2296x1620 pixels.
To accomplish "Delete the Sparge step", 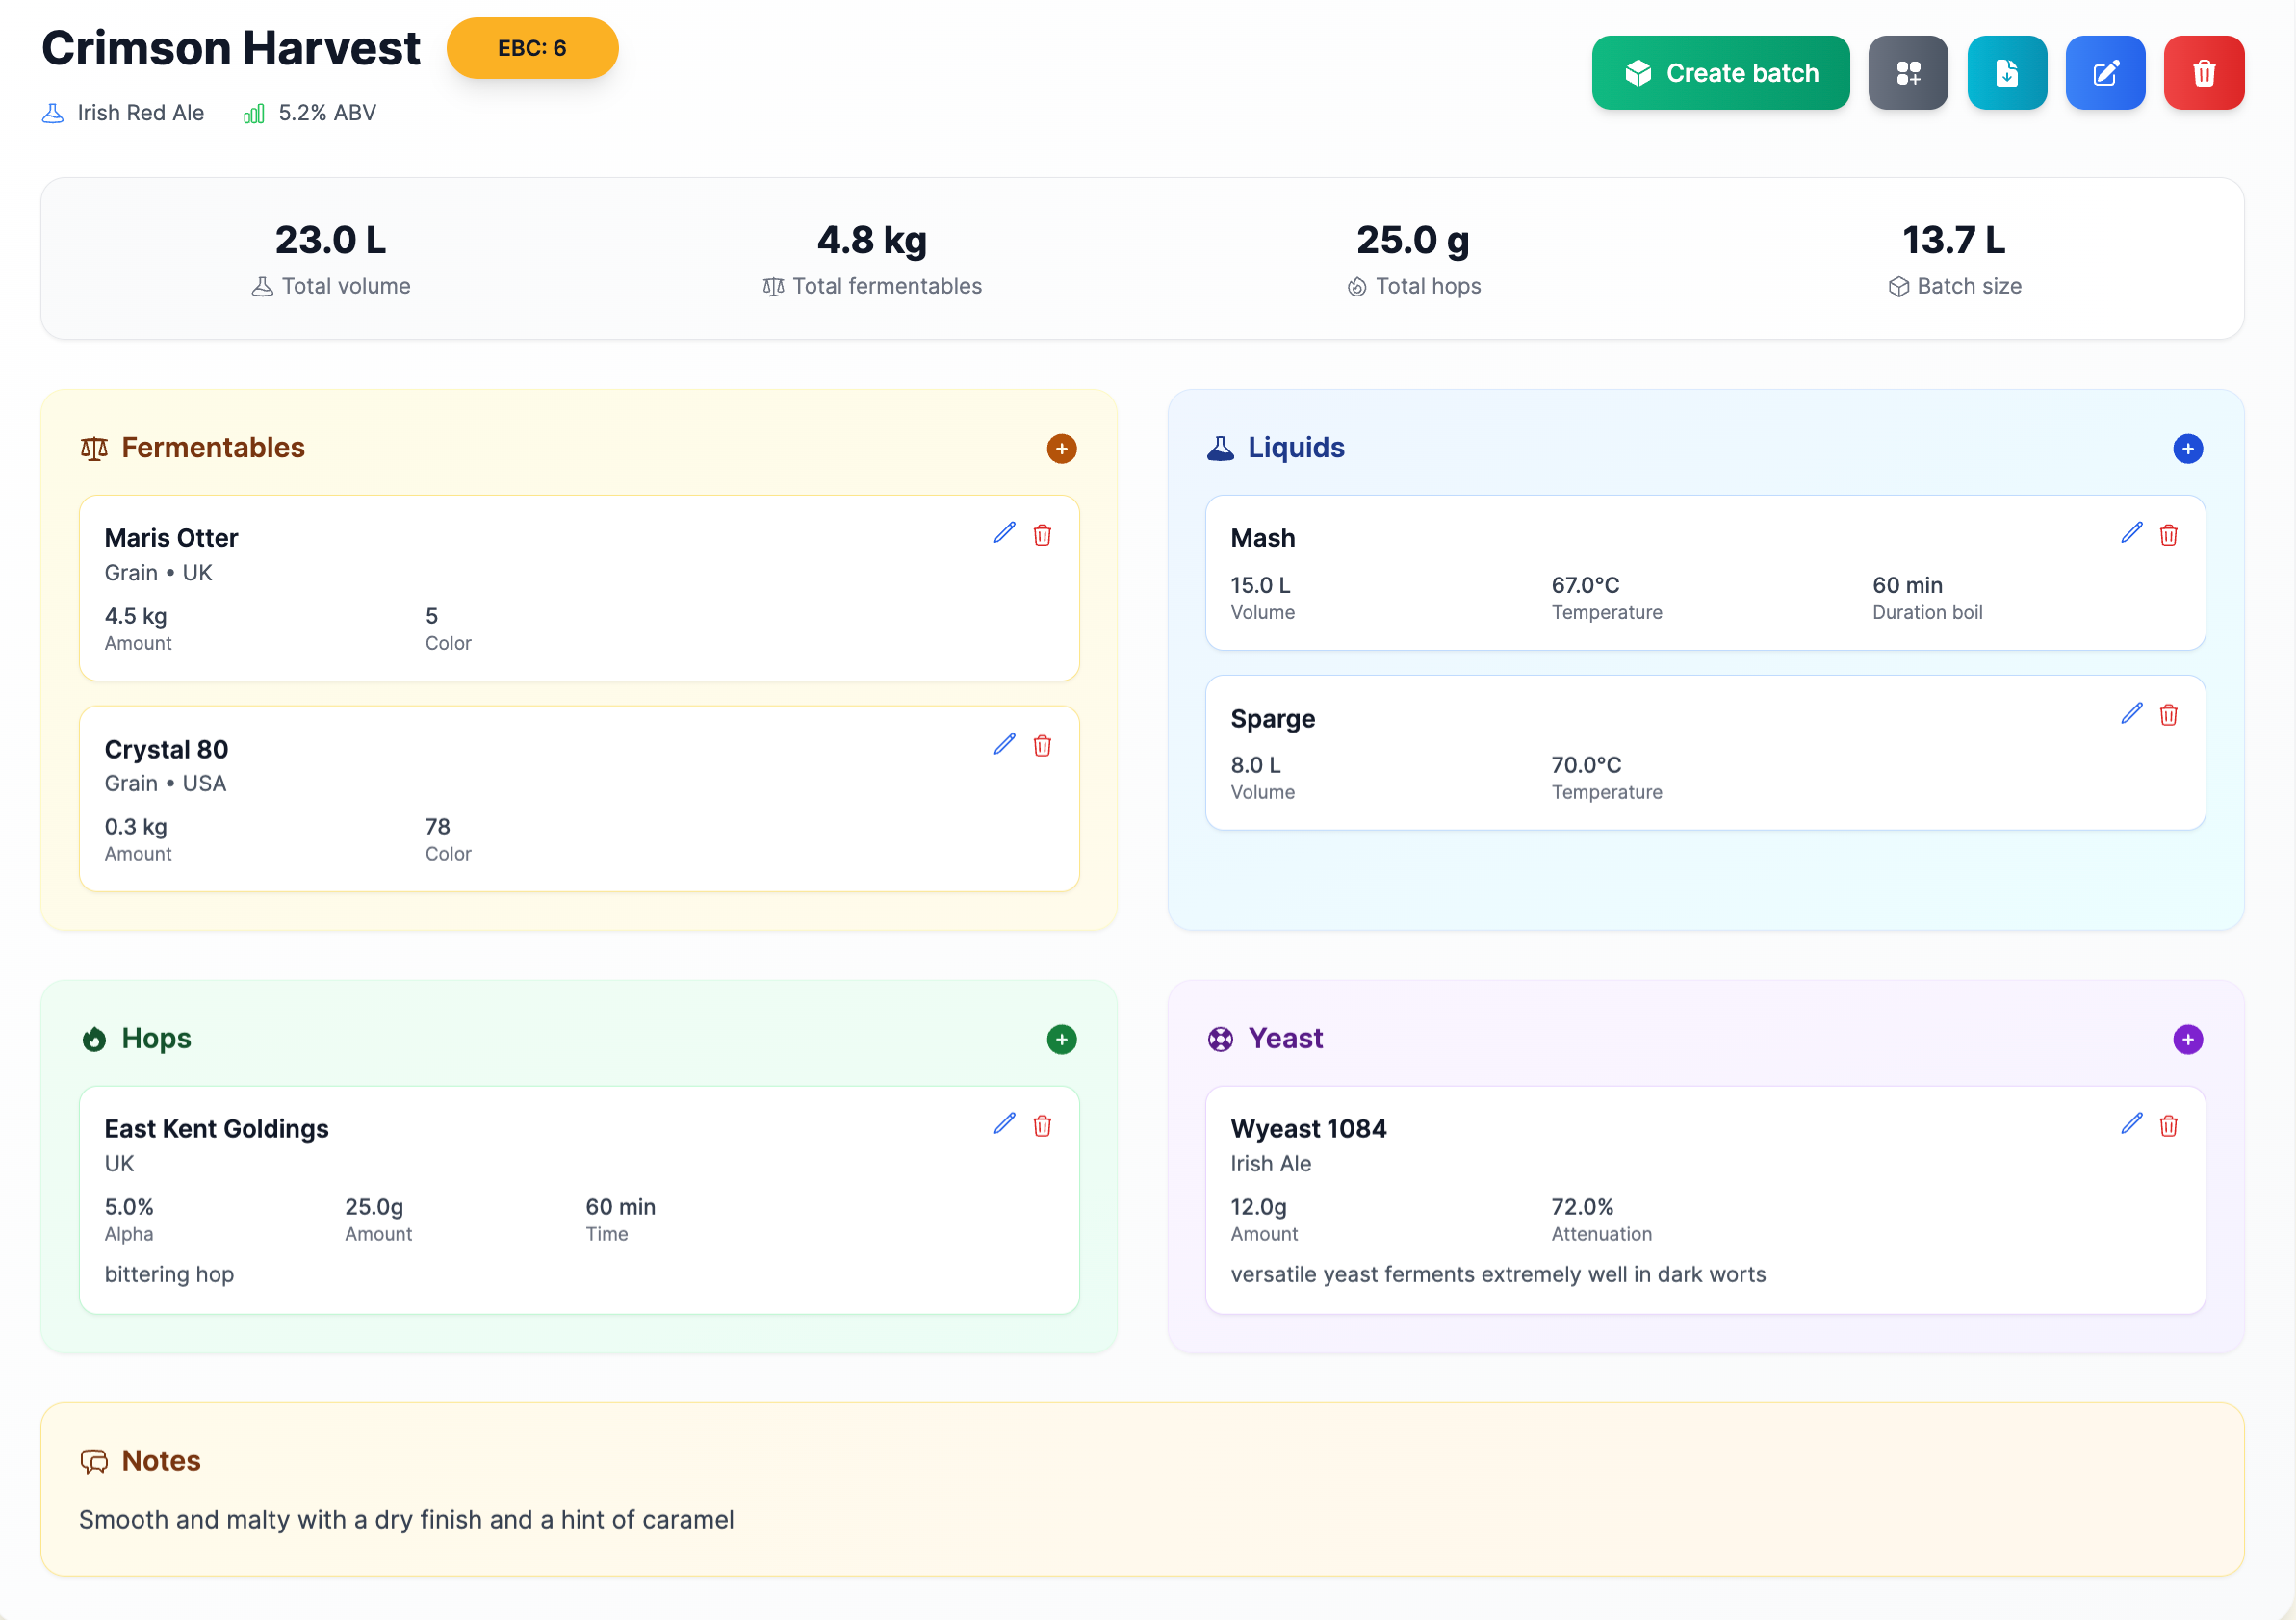I will pyautogui.click(x=2170, y=714).
